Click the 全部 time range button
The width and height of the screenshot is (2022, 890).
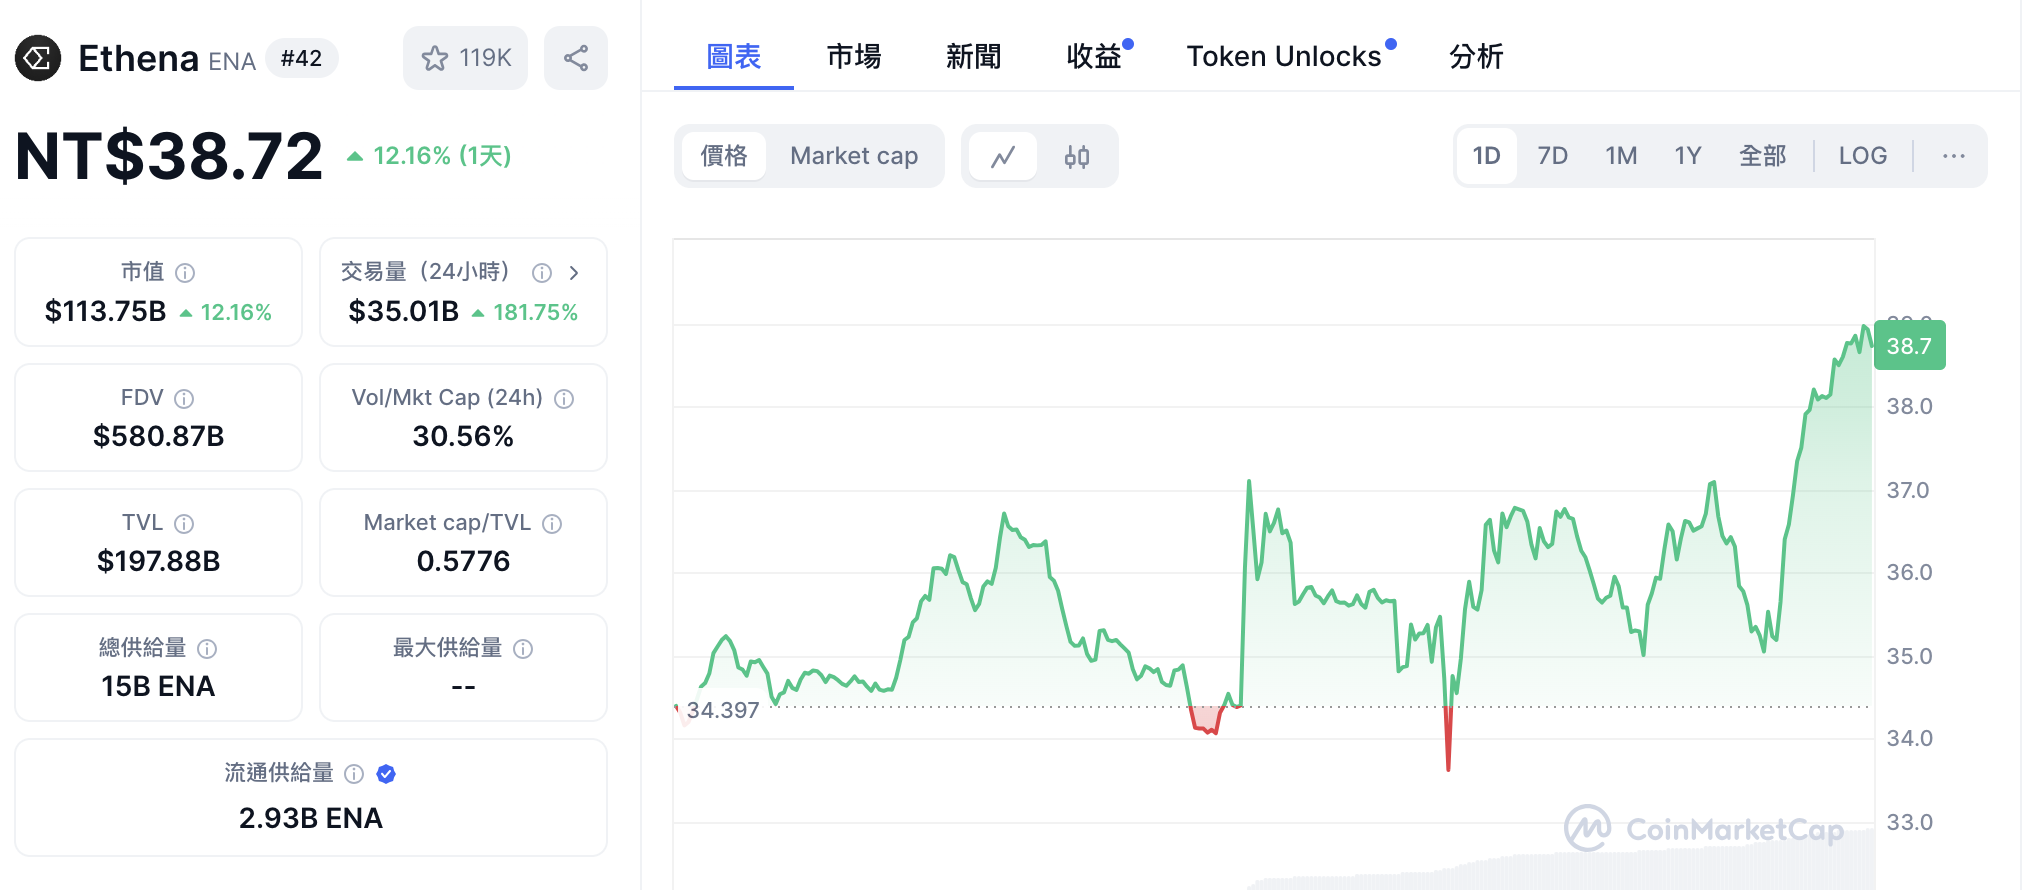[x=1763, y=156]
